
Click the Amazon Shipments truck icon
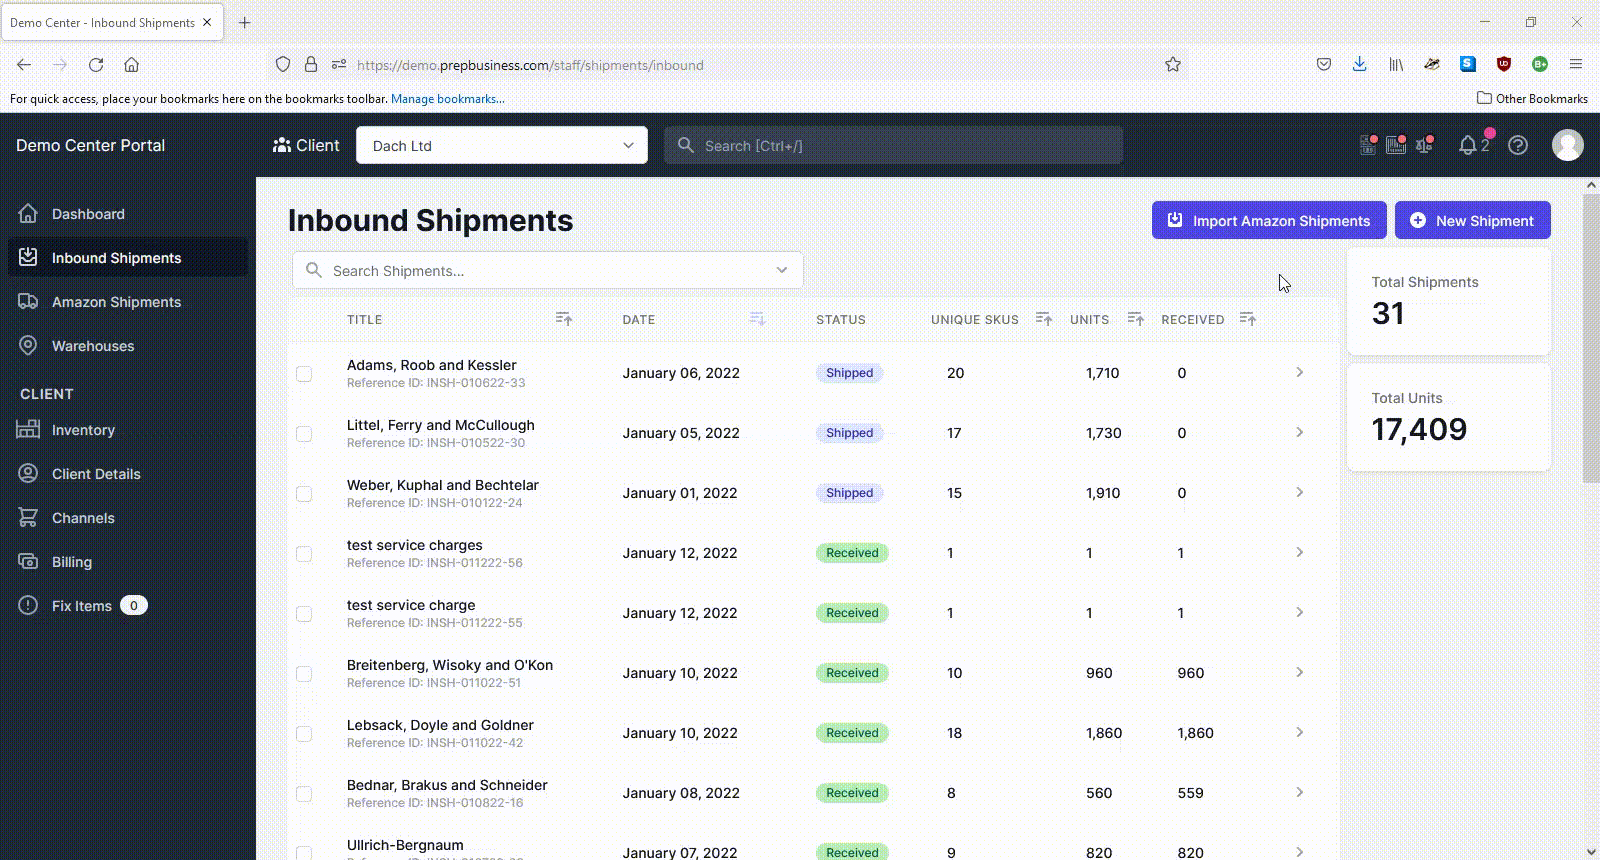pyautogui.click(x=28, y=301)
